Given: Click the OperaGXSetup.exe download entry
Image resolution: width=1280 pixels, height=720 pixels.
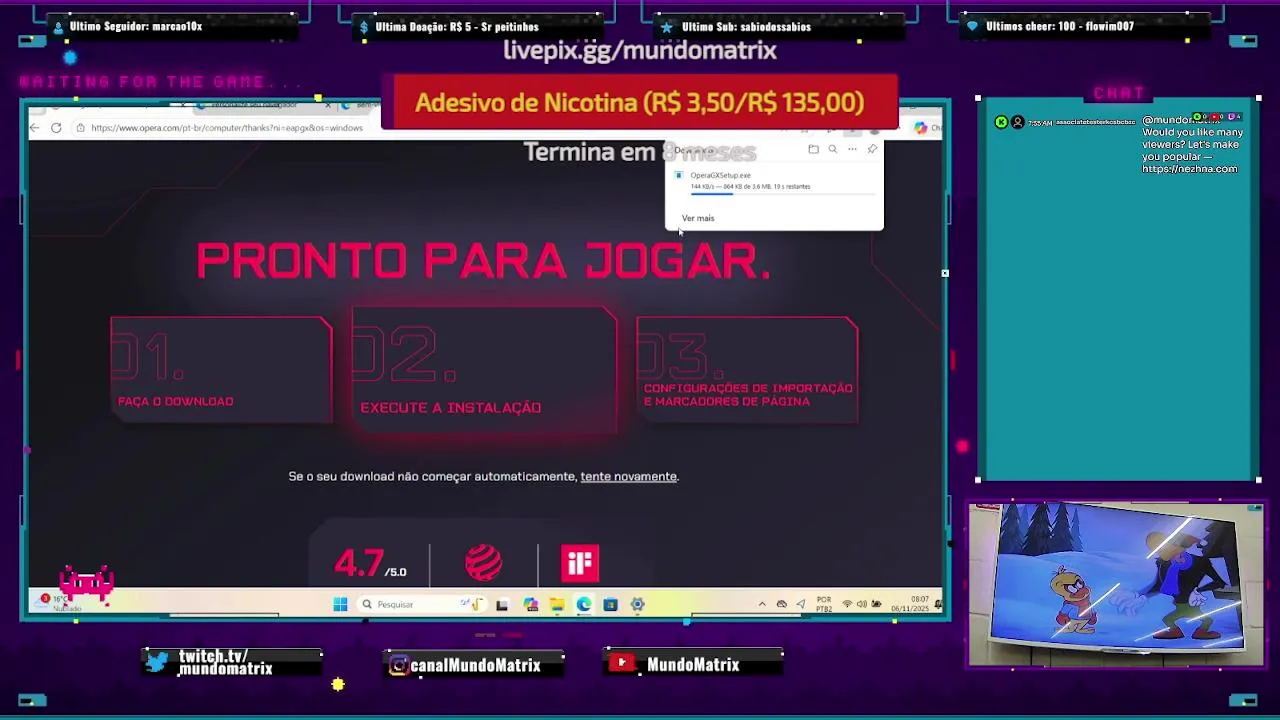Looking at the screenshot, I should click(x=774, y=182).
